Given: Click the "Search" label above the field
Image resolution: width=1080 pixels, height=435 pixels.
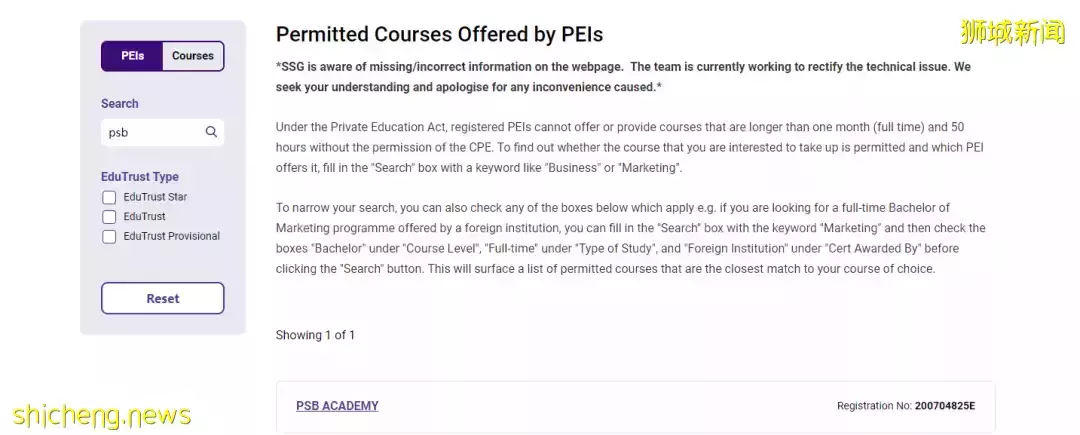Looking at the screenshot, I should pos(120,104).
